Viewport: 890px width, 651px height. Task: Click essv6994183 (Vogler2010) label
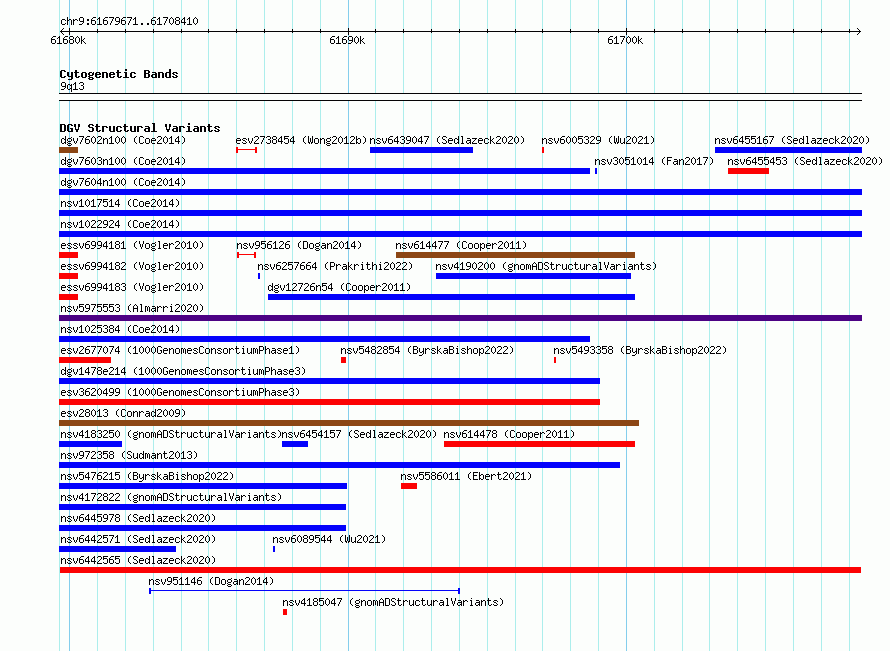pyautogui.click(x=132, y=287)
